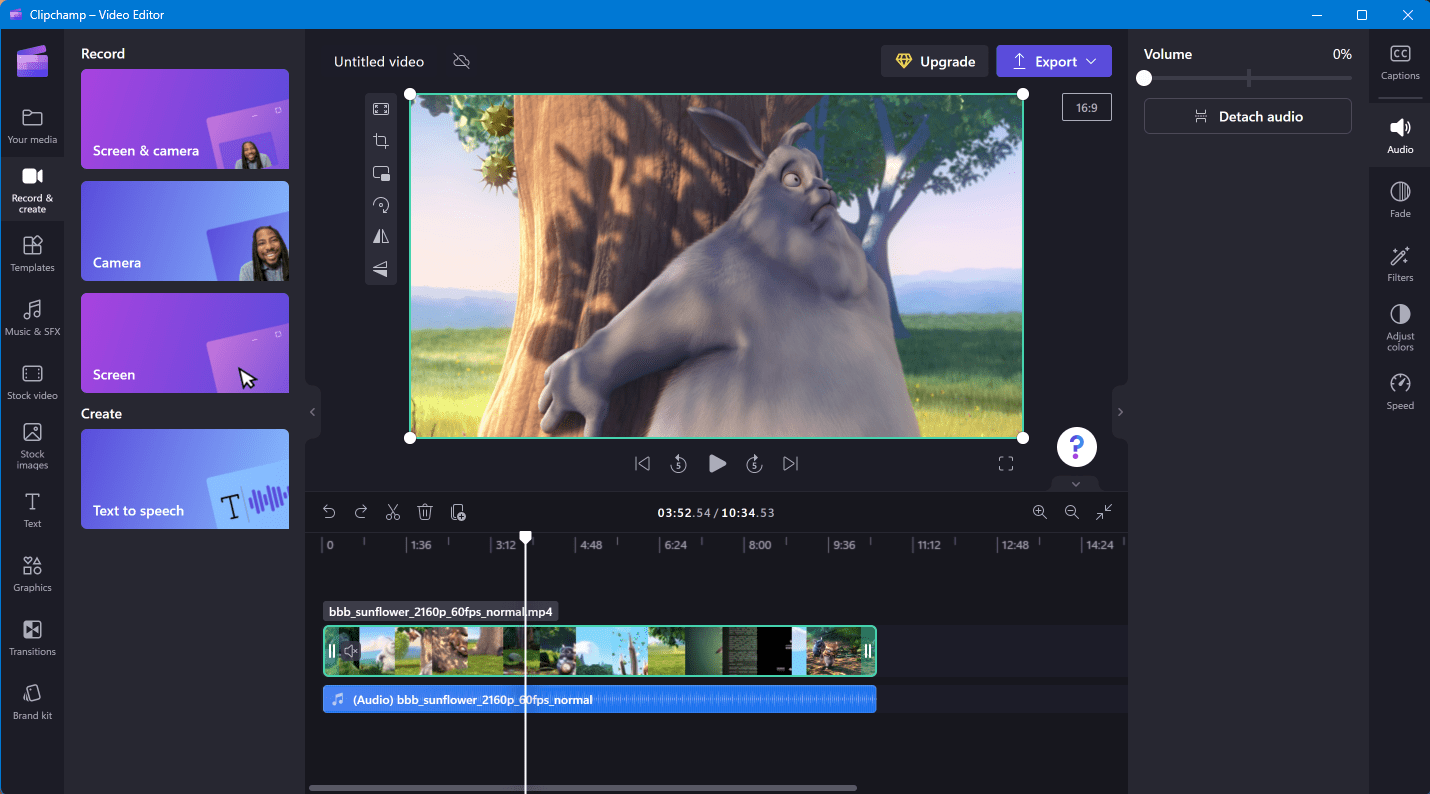
Task: Click the cloud backup icon beside the title
Action: tap(461, 61)
